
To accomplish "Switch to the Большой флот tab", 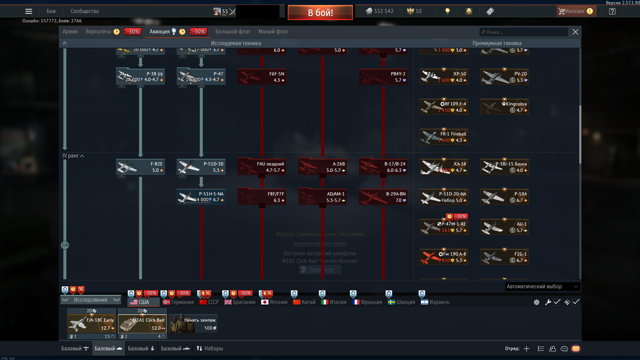I will pos(233,31).
